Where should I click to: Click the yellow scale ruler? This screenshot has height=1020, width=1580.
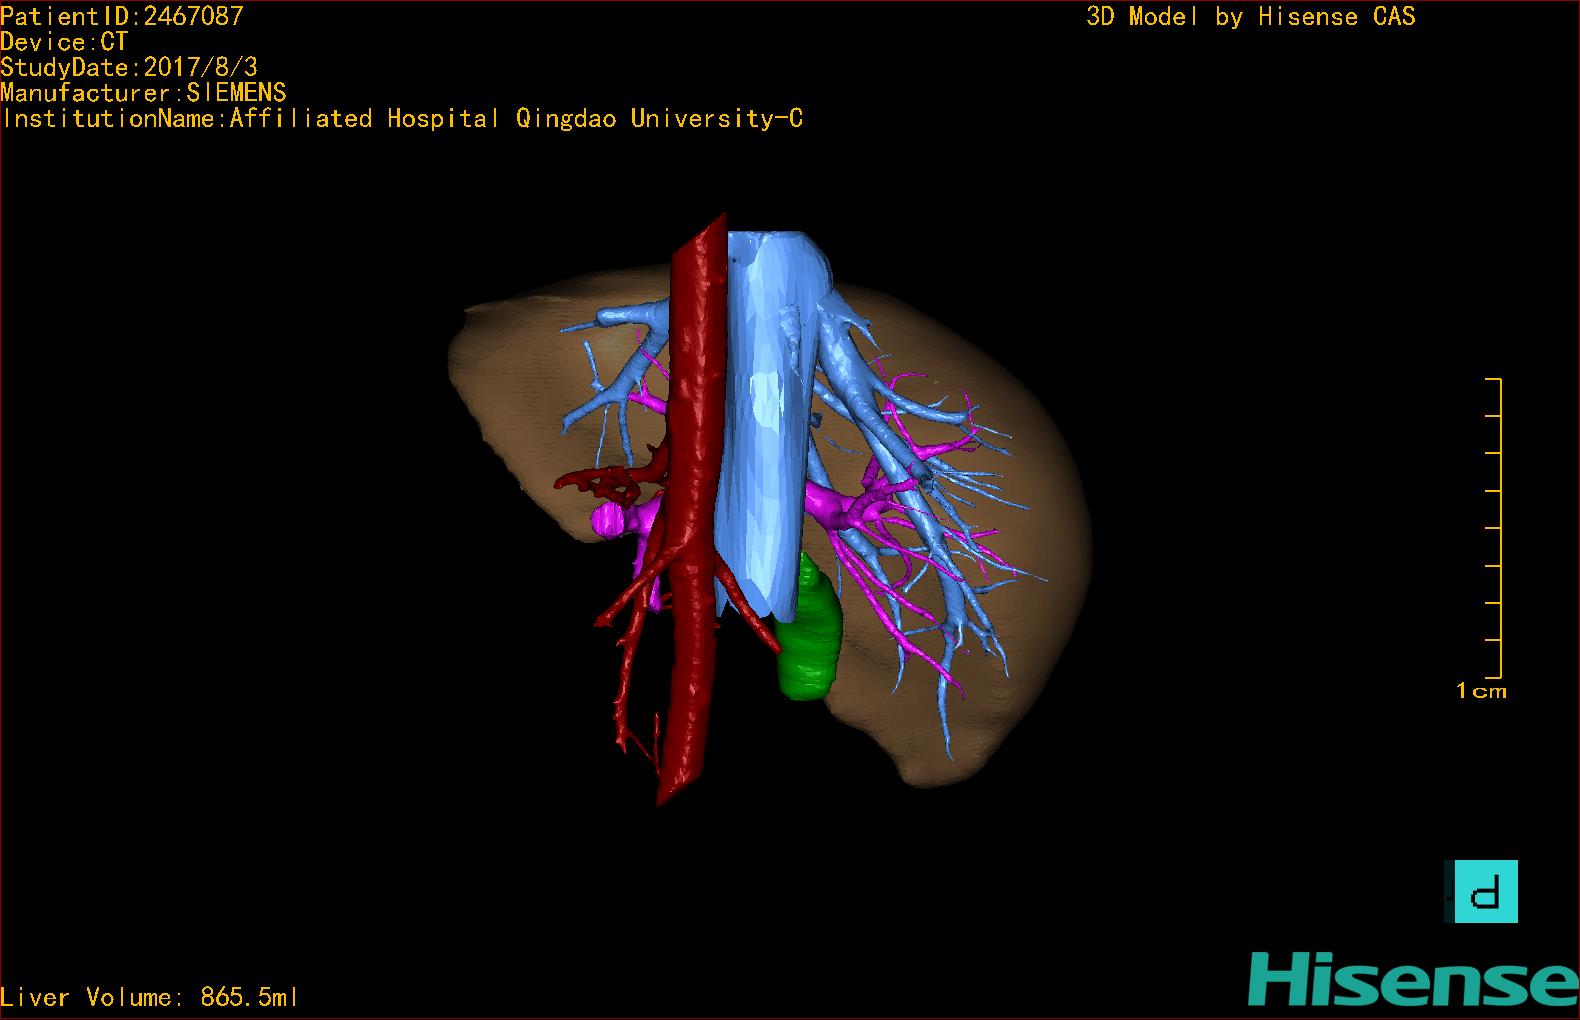[1494, 528]
